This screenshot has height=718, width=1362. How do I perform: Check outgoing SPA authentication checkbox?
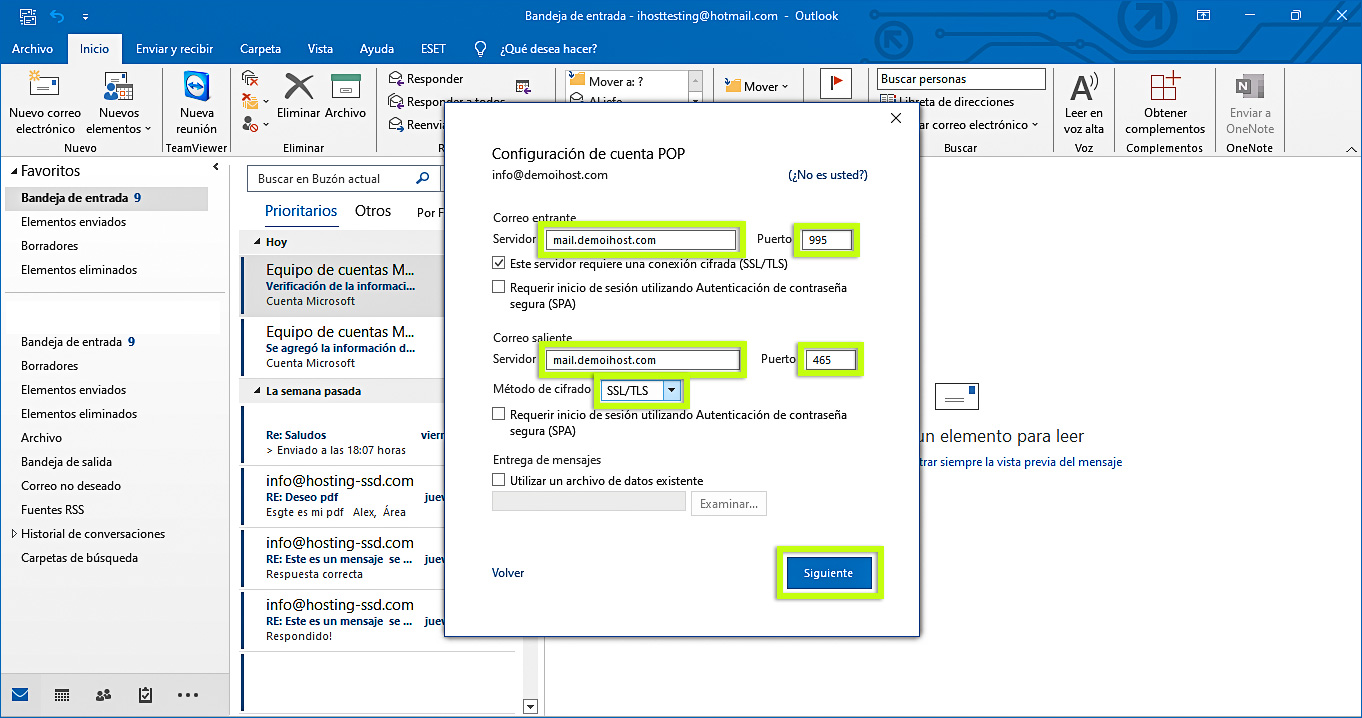pyautogui.click(x=499, y=414)
